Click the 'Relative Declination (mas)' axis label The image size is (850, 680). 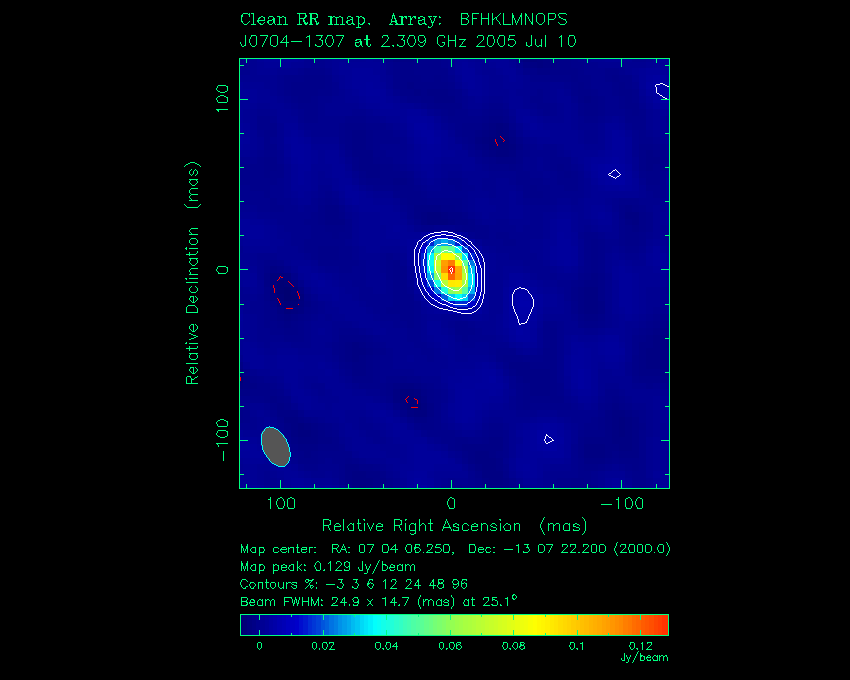point(193,273)
